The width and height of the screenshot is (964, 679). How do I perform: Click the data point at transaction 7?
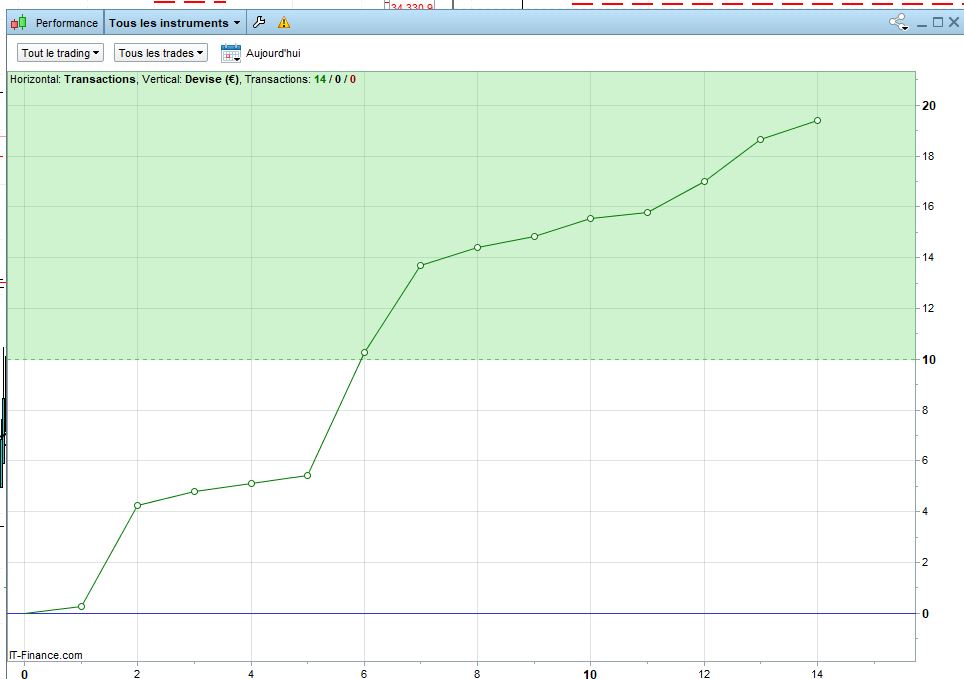tap(421, 266)
